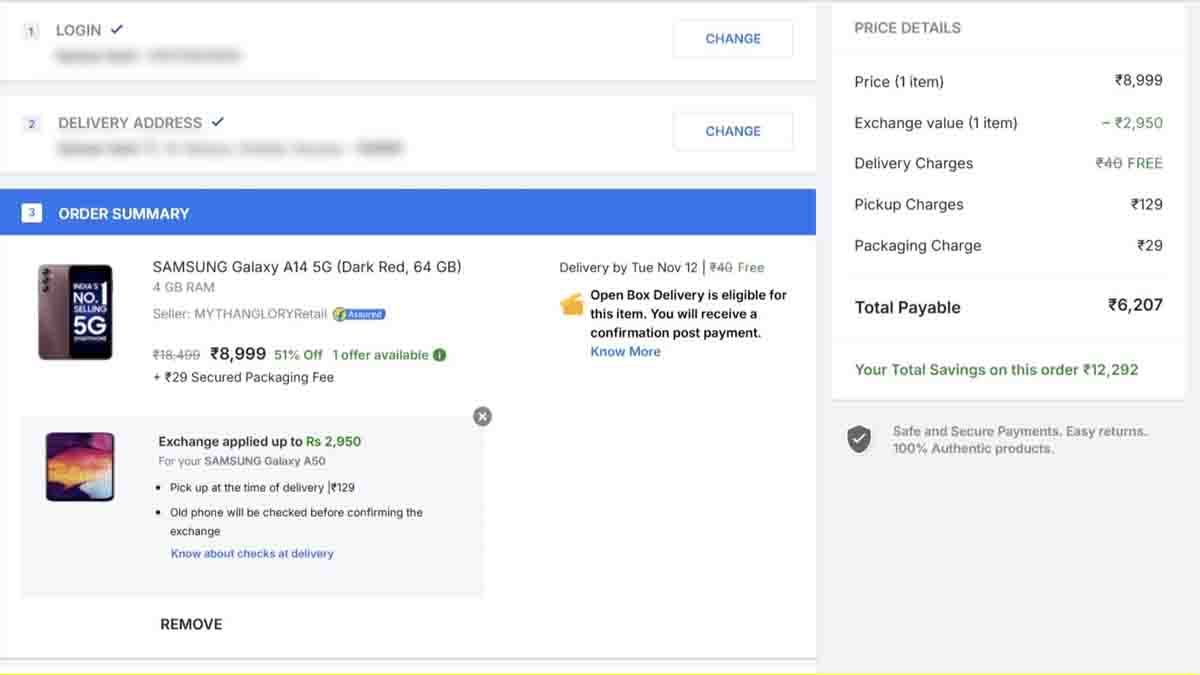The image size is (1200, 675).
Task: Open the Know More link for Open Box Delivery
Action: [x=625, y=352]
